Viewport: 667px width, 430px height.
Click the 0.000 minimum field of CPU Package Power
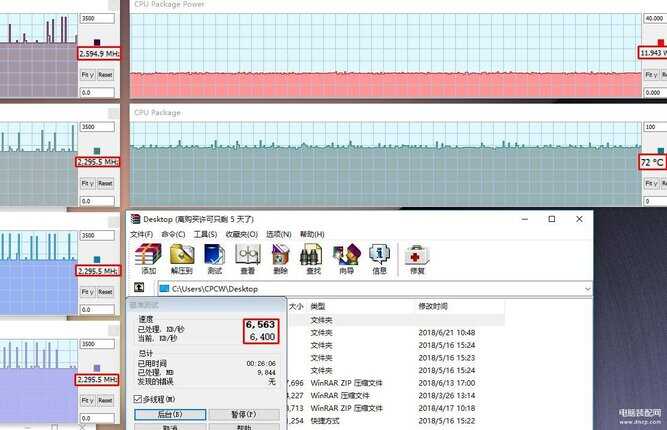tap(655, 92)
